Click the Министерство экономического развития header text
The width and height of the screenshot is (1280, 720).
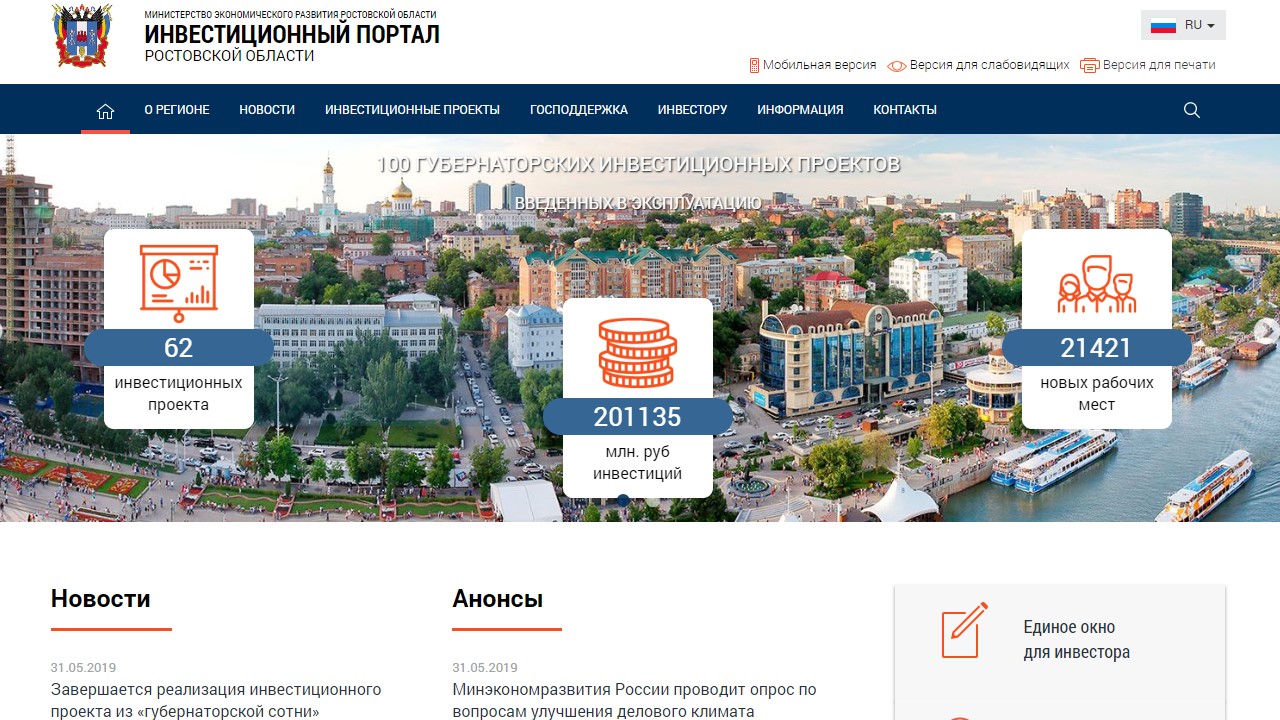click(290, 15)
